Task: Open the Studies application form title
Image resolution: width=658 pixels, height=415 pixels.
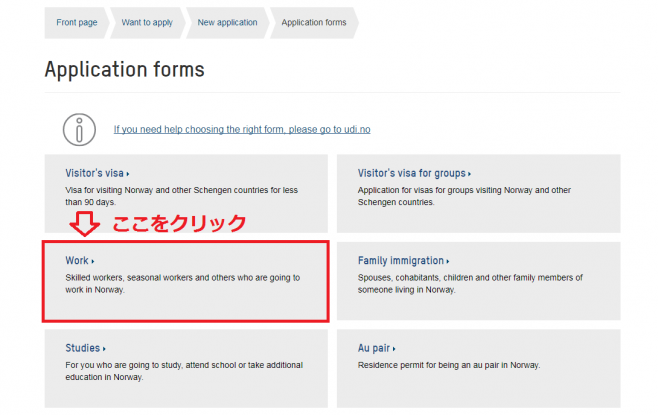Action: 82,348
